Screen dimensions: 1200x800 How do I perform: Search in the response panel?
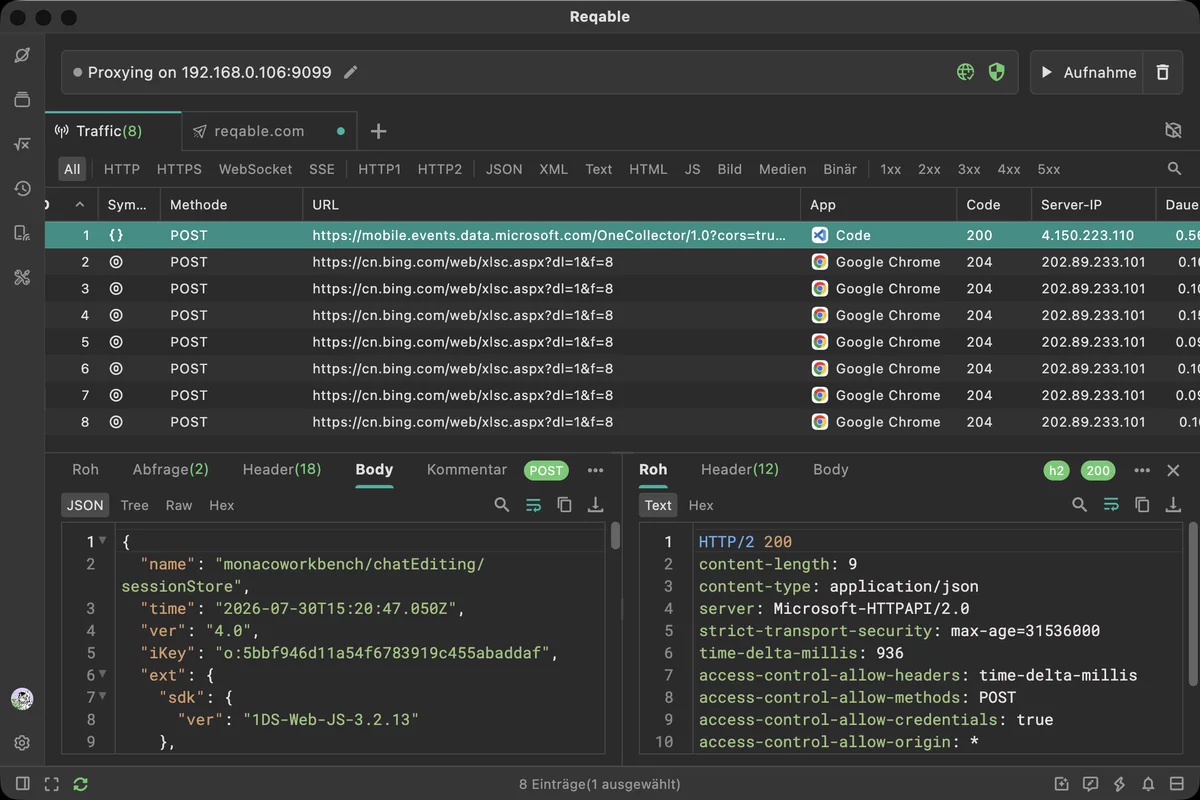point(1079,505)
